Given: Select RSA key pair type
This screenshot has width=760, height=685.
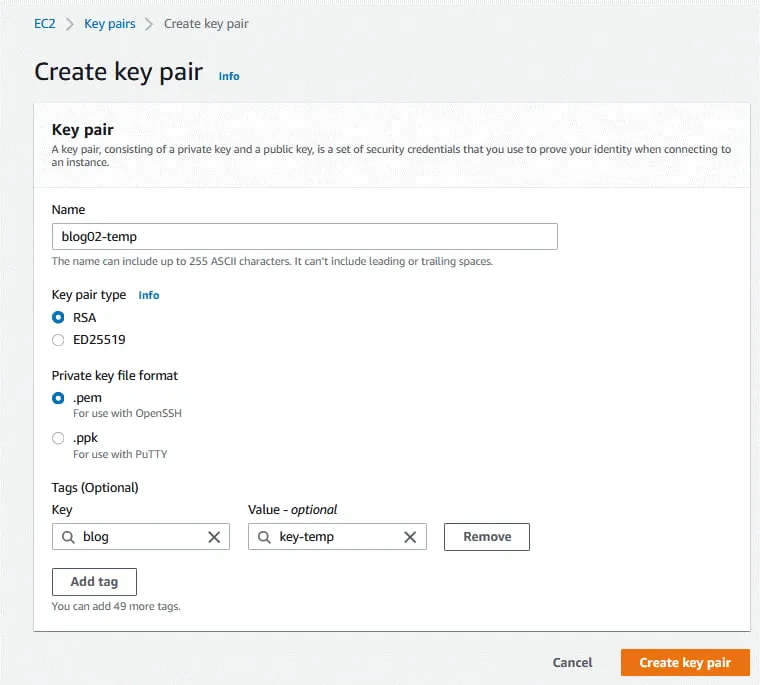Looking at the screenshot, I should click(58, 318).
